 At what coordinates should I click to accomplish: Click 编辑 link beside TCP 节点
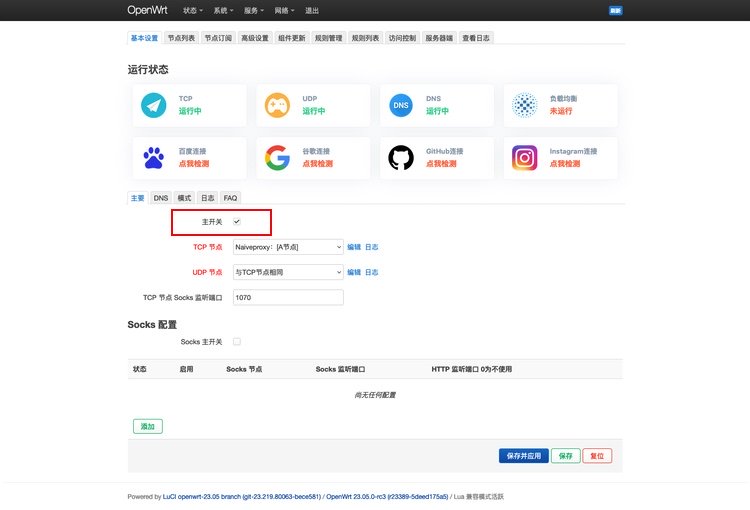353,246
